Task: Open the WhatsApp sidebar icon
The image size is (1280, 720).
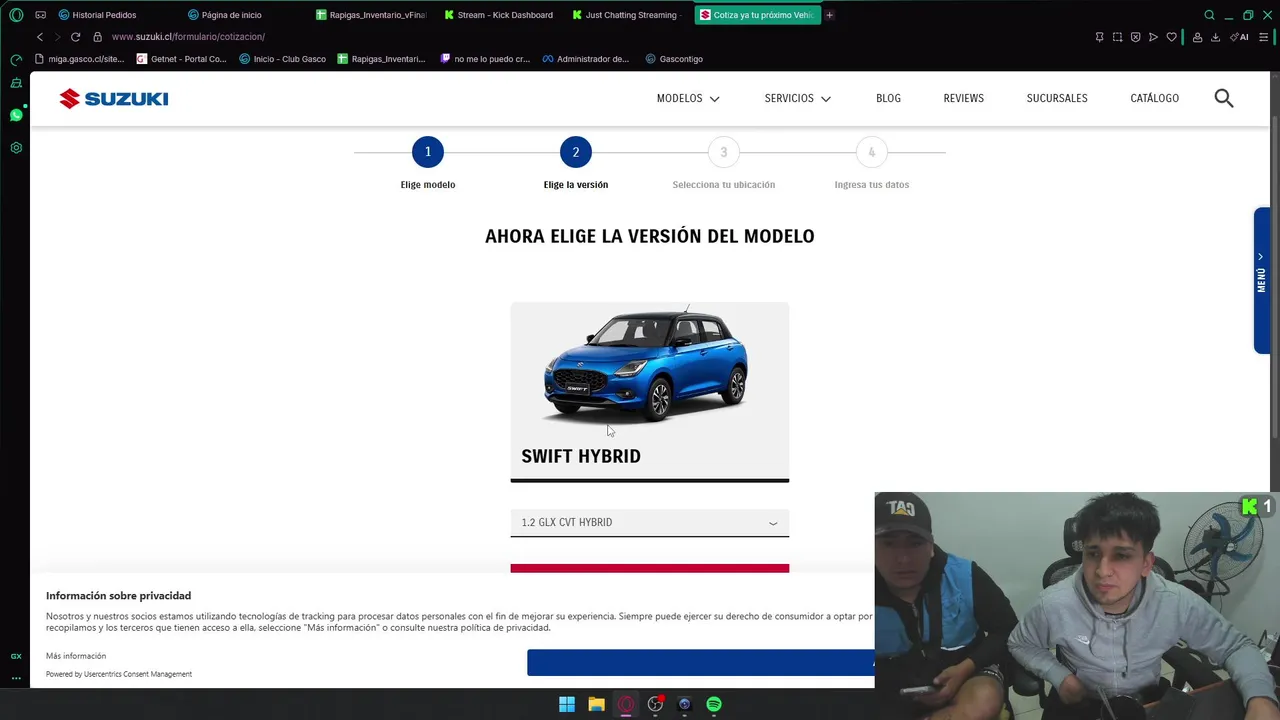Action: 16,115
